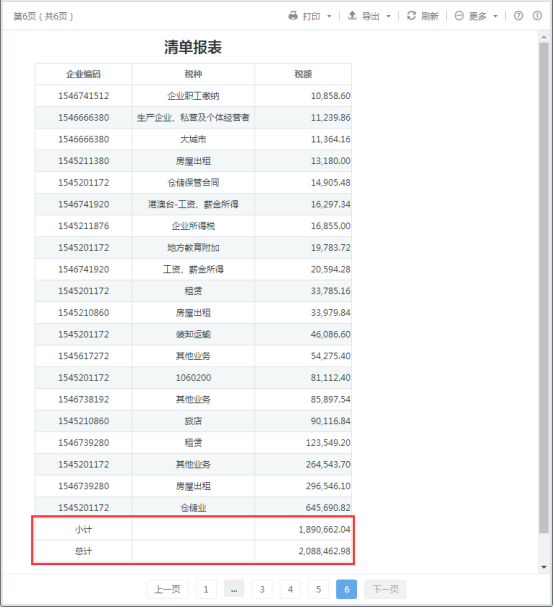Open the help question mark icon
Image resolution: width=554 pixels, height=608 pixels.
pyautogui.click(x=518, y=16)
